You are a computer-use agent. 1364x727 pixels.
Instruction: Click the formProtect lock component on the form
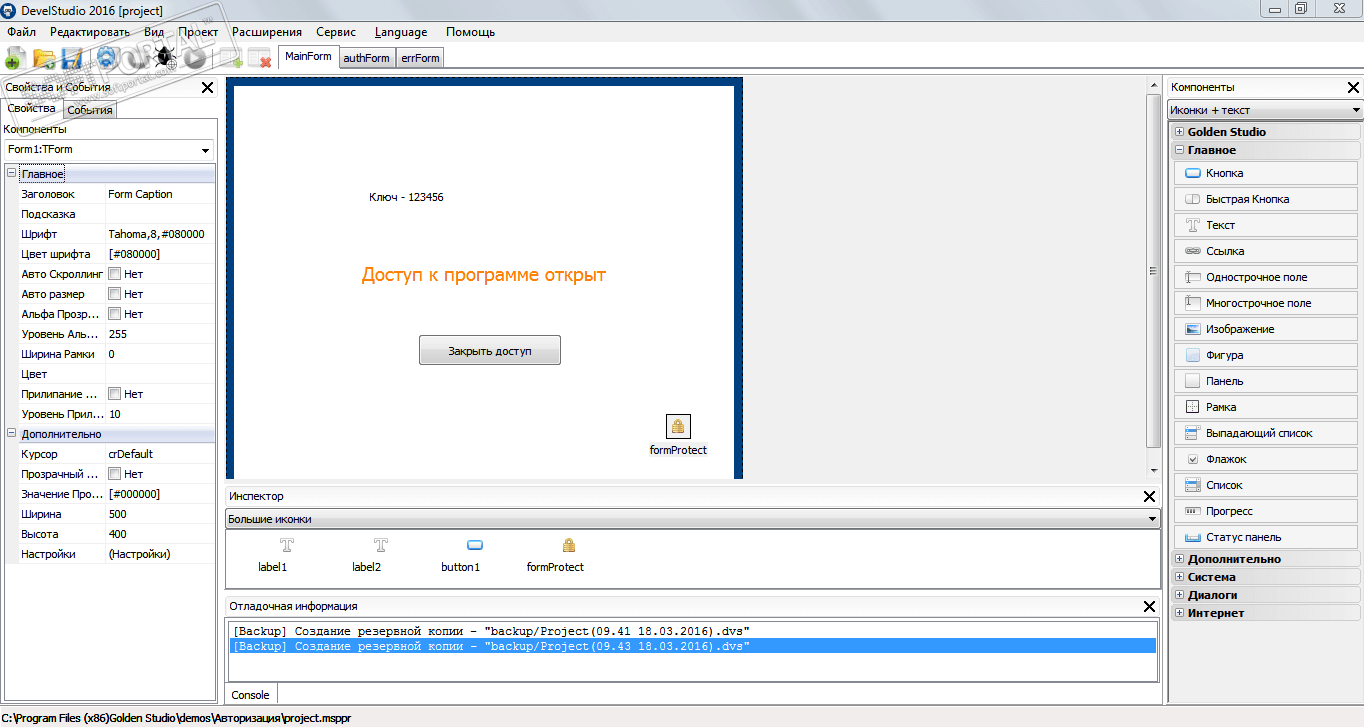click(678, 427)
